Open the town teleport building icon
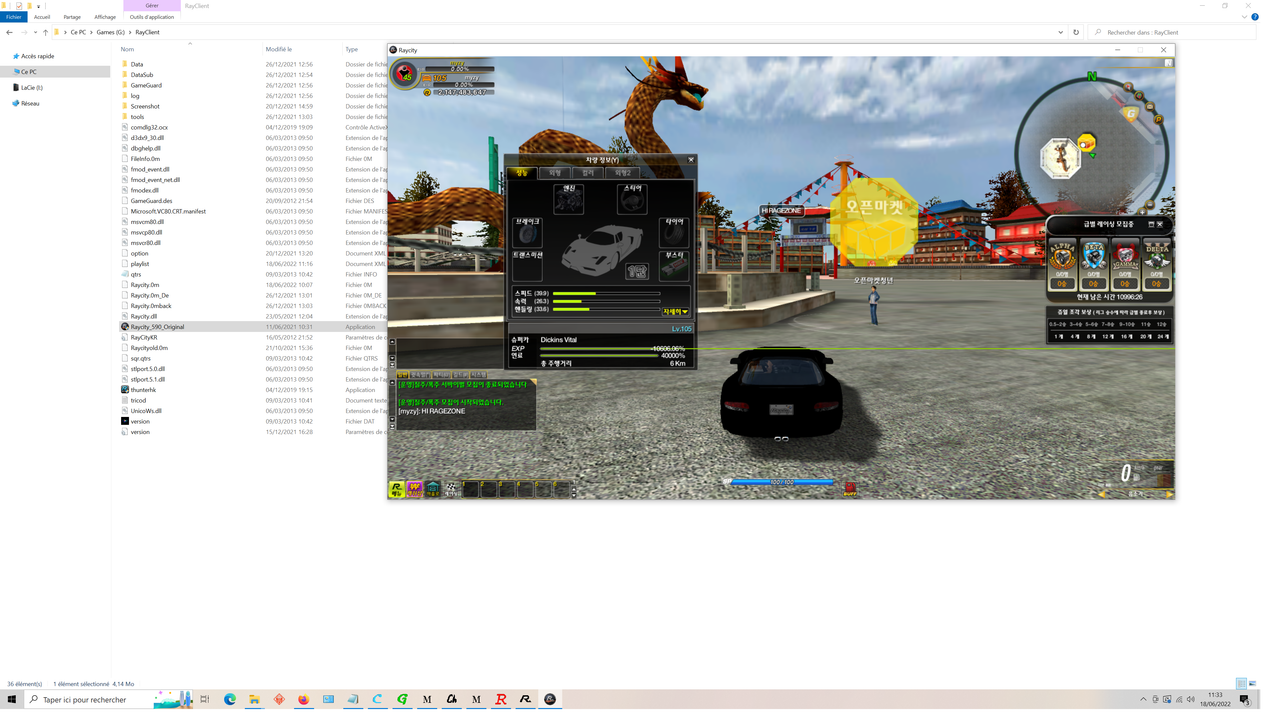This screenshot has width=1280, height=720. [432, 488]
